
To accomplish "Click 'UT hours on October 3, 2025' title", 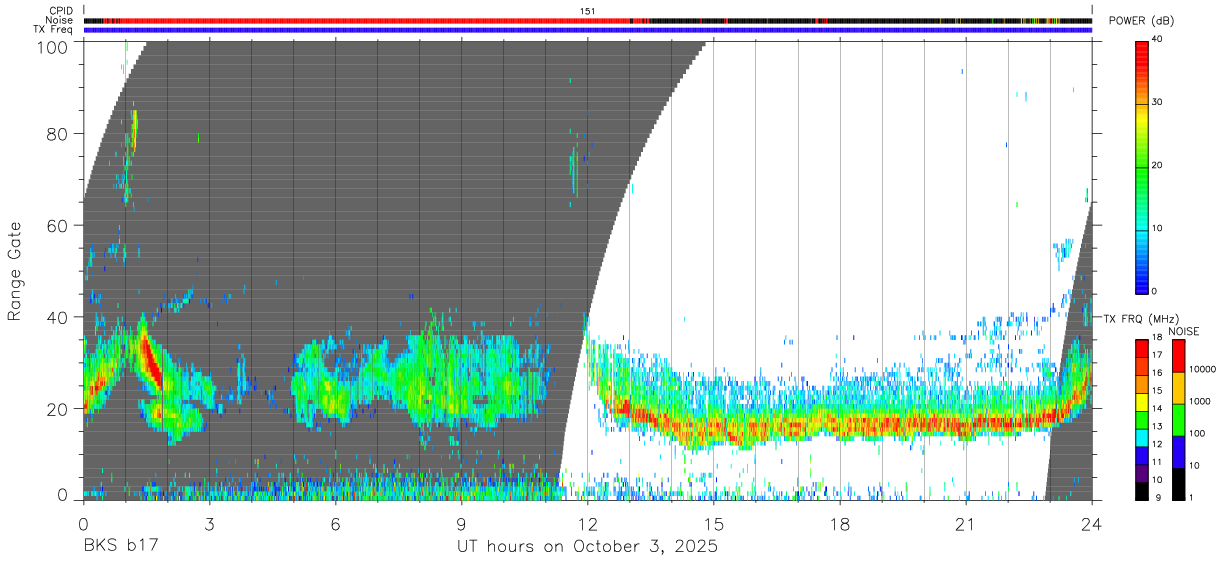I will pos(587,547).
